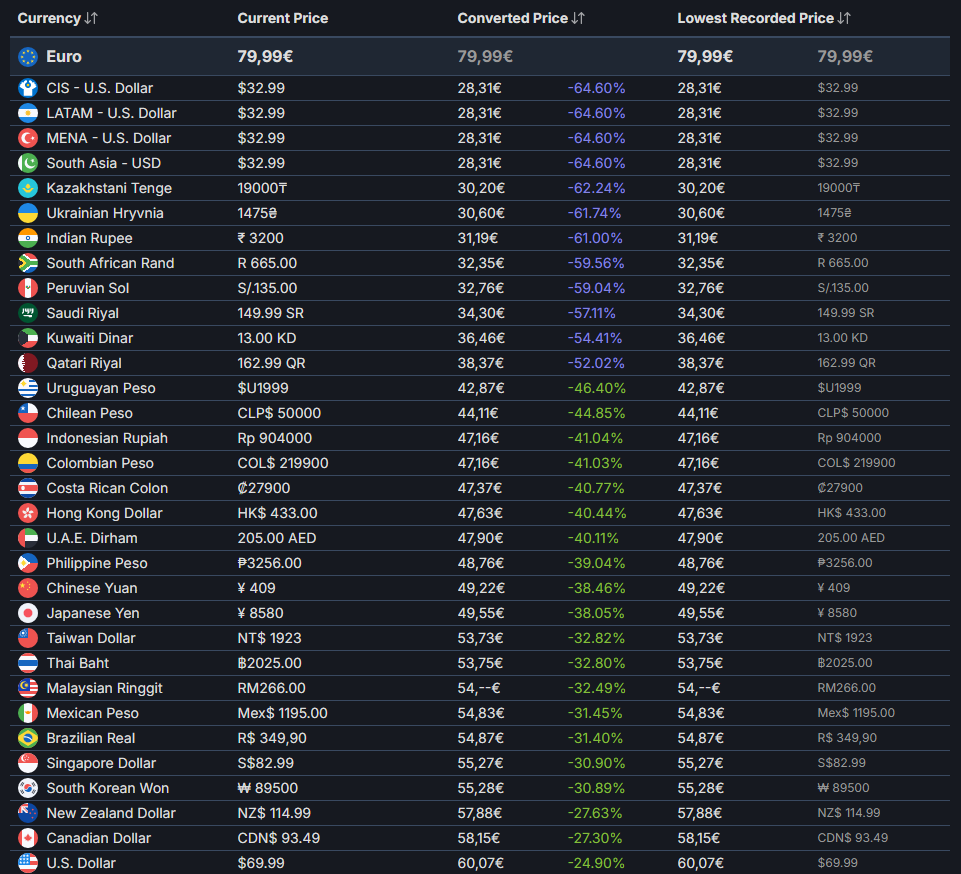Click the Japanese Yen flag icon
The image size is (961, 874).
28,613
